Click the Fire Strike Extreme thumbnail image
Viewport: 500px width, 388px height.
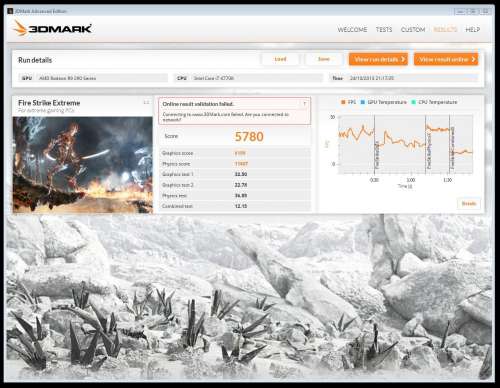[x=83, y=165]
